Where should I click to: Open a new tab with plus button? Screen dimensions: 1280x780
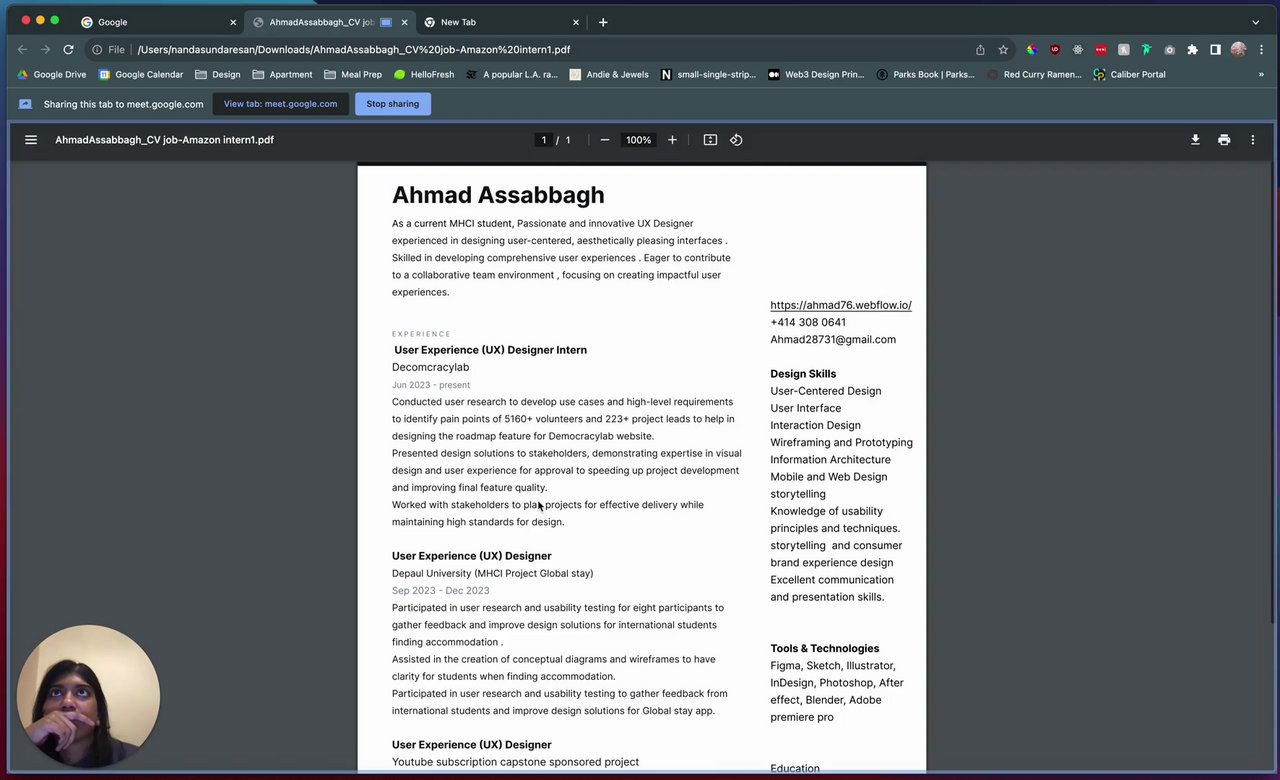coord(603,22)
